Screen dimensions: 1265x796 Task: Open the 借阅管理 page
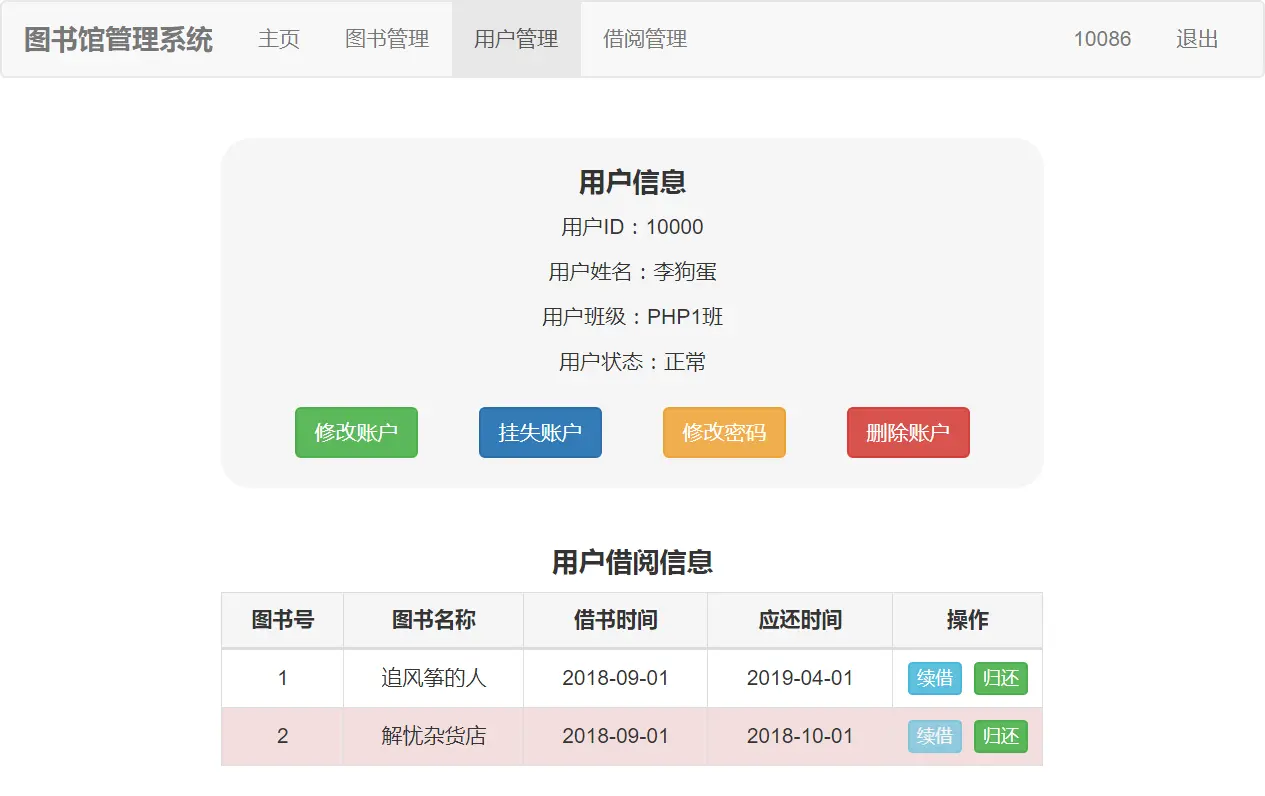click(643, 40)
